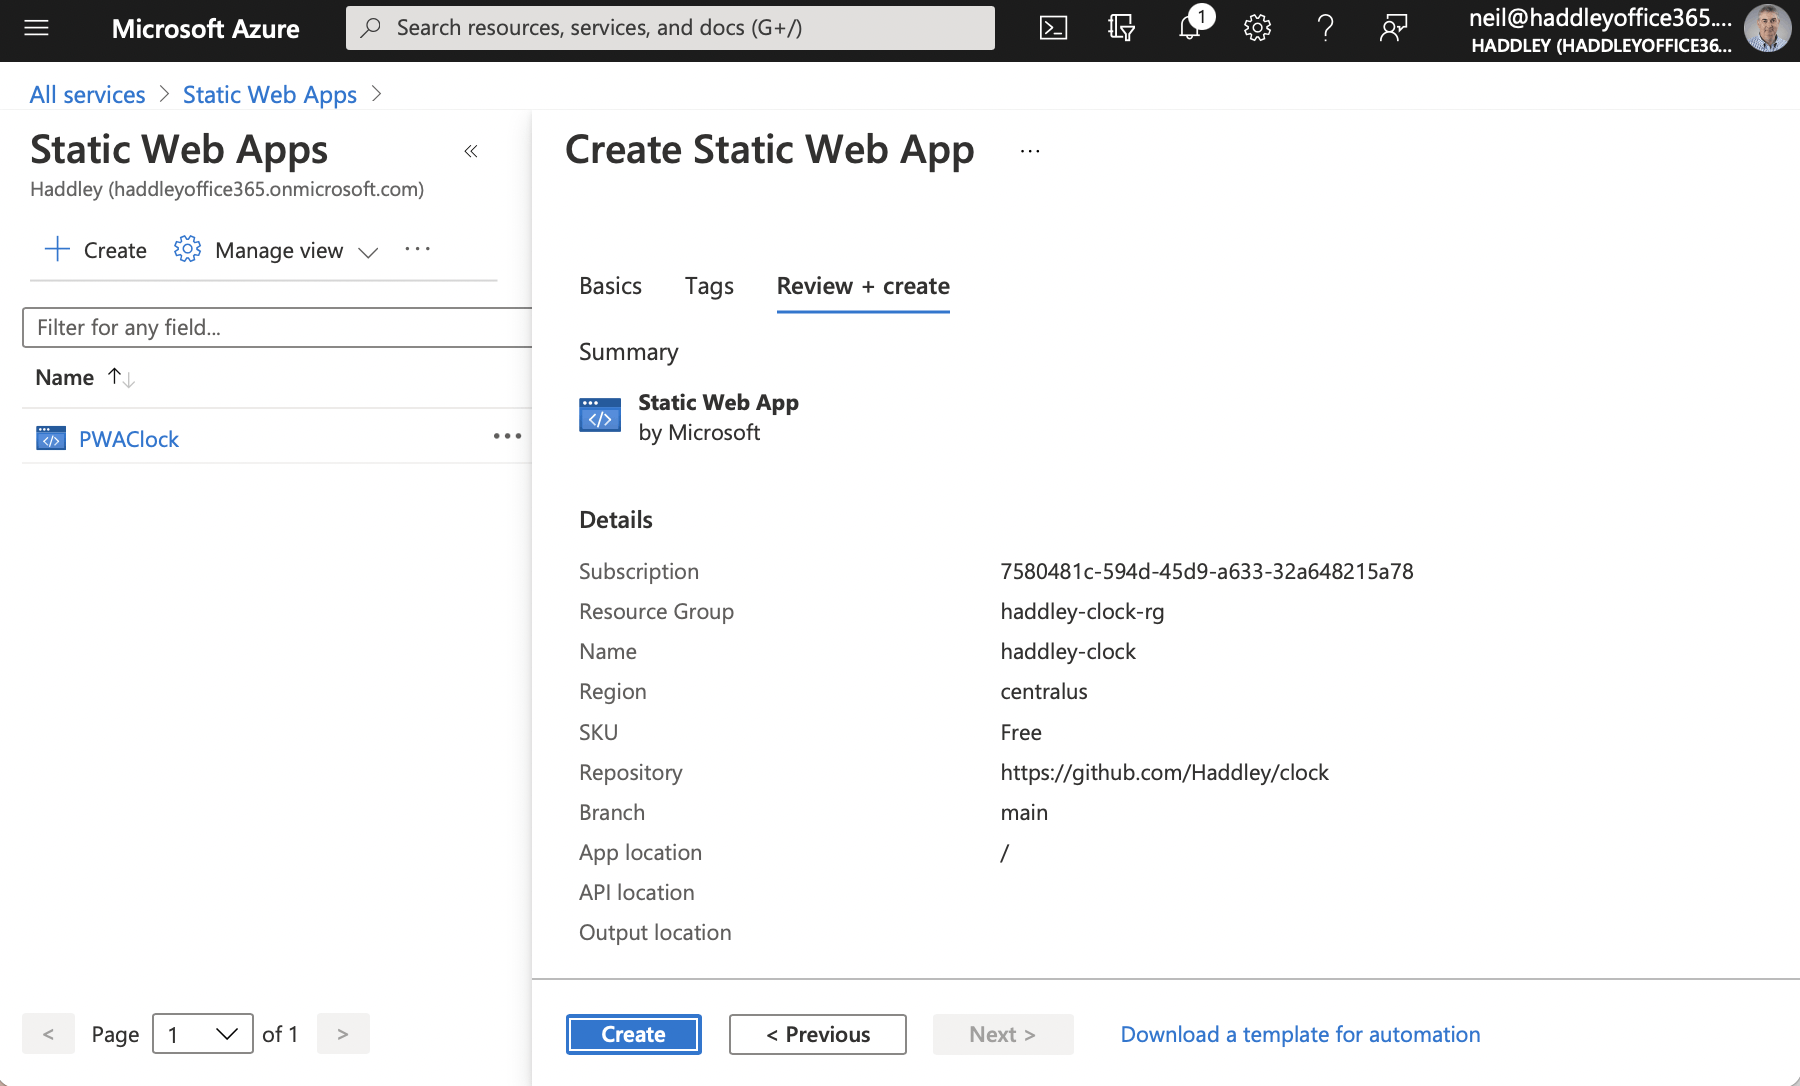The image size is (1800, 1086).
Task: Click the Feedback icon in header
Action: (1393, 28)
